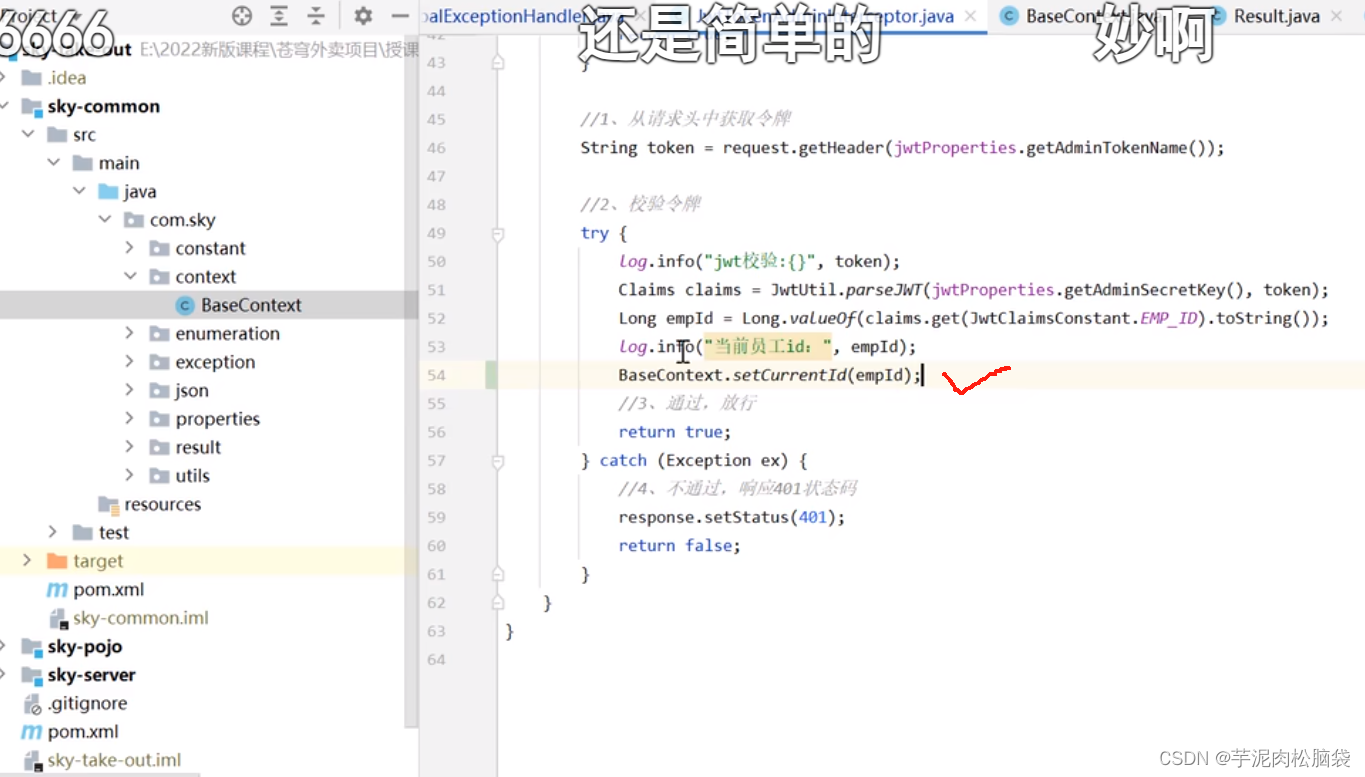Click "return true;" statement
This screenshot has height=777, width=1365.
(x=675, y=432)
